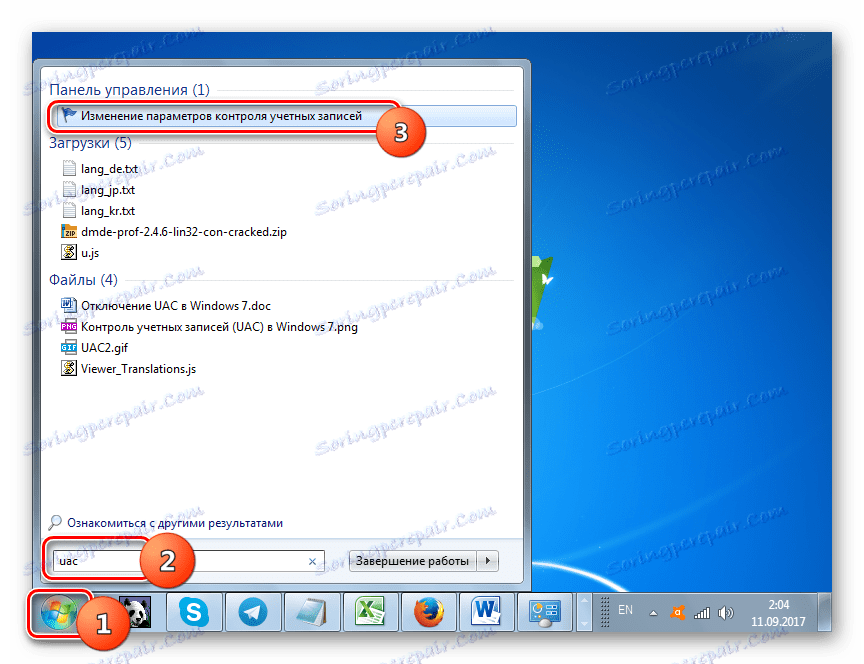Click the Файлы (4) group header
Image resolution: width=864 pixels, height=664 pixels.
tap(83, 280)
